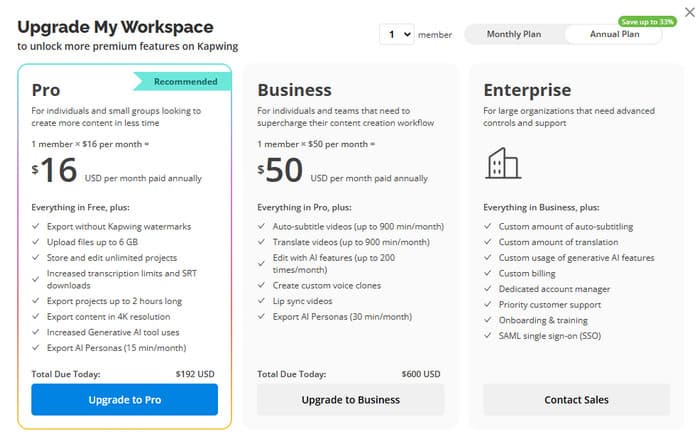Click the Upgrade to Business button

click(350, 399)
